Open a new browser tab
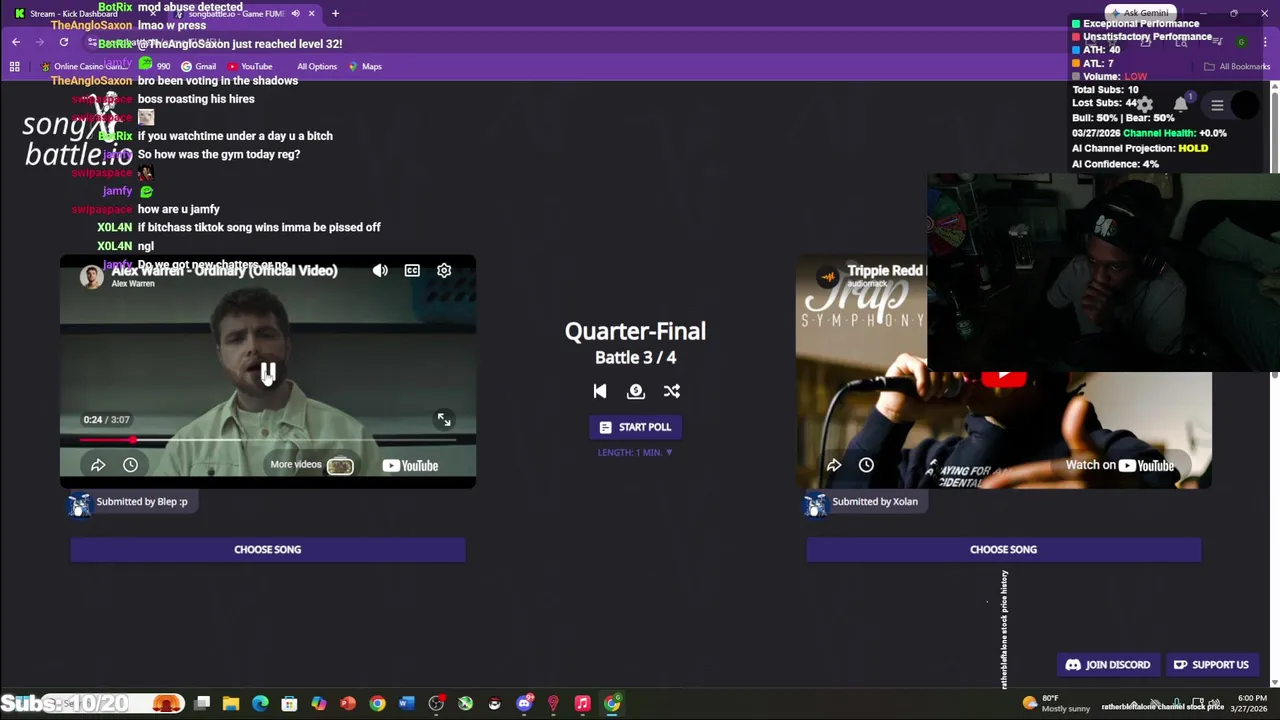Image resolution: width=1280 pixels, height=720 pixels. click(x=335, y=13)
